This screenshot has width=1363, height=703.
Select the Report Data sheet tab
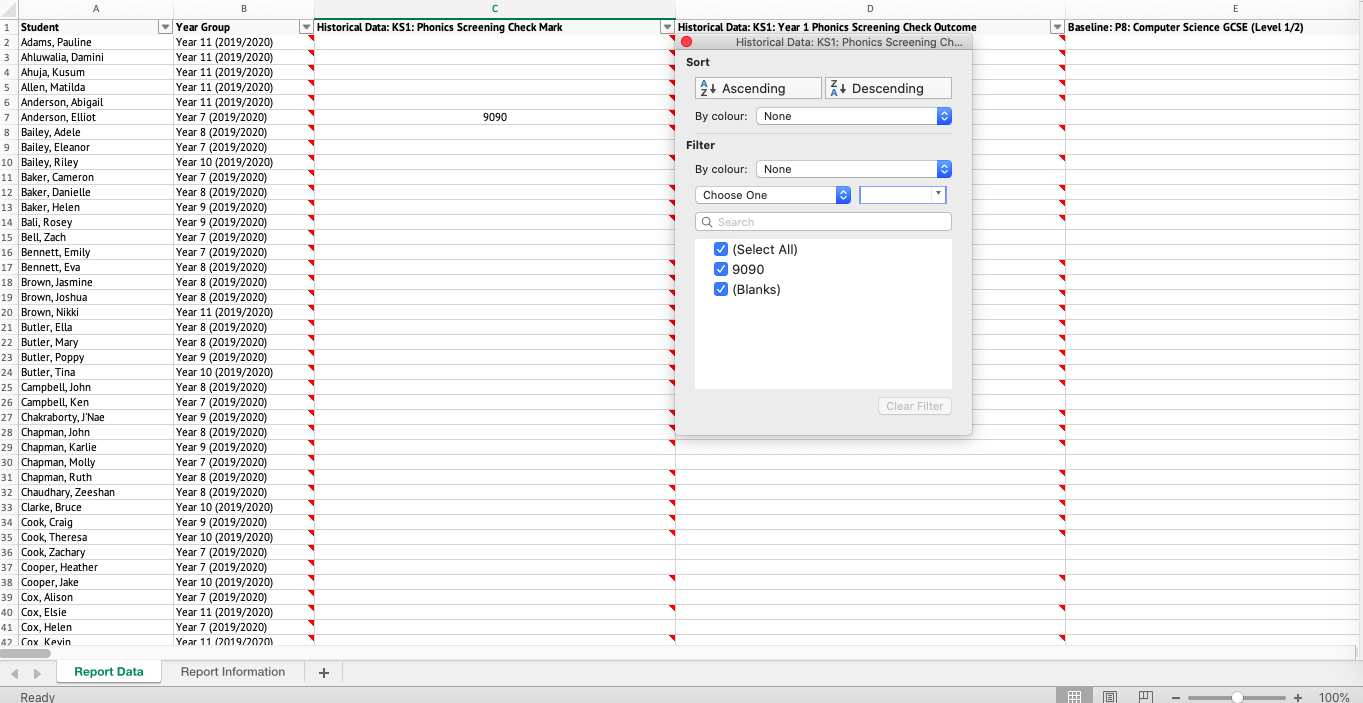coord(108,671)
